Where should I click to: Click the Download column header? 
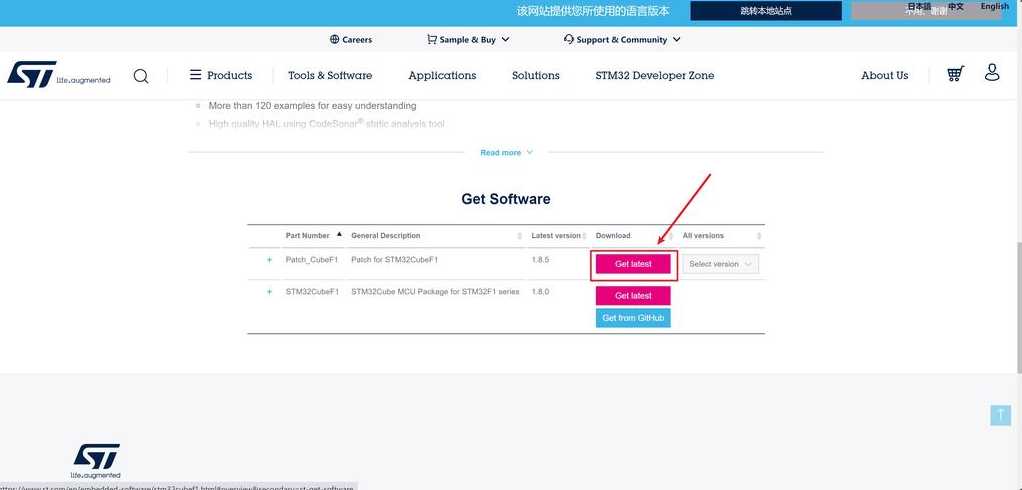point(613,235)
